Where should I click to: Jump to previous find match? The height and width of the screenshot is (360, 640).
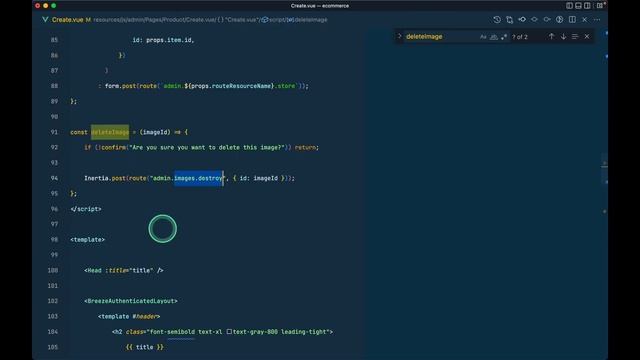click(x=551, y=37)
